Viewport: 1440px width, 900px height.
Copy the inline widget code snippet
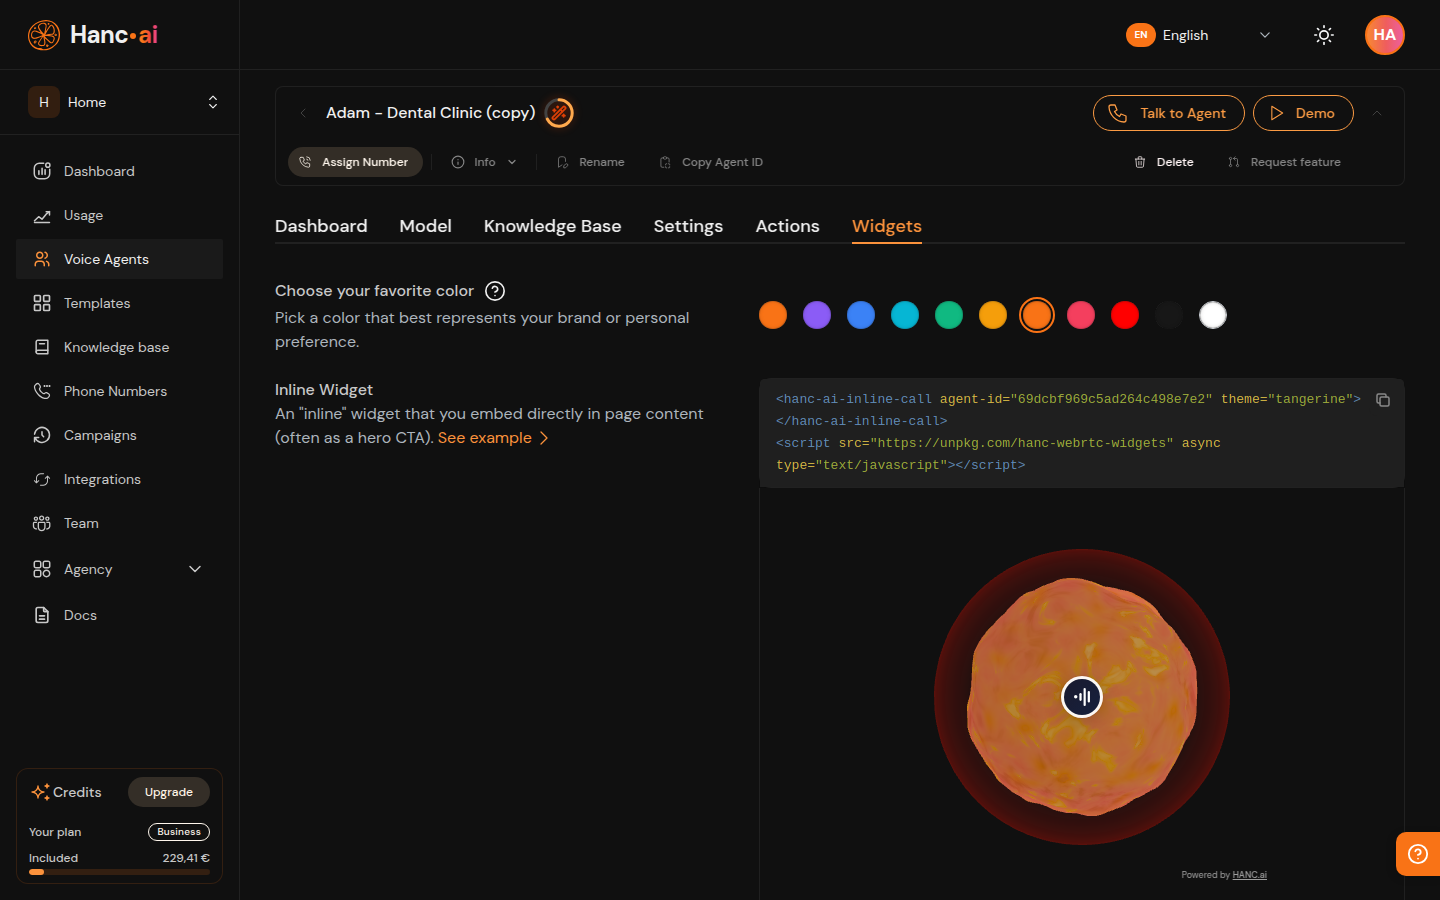point(1383,400)
